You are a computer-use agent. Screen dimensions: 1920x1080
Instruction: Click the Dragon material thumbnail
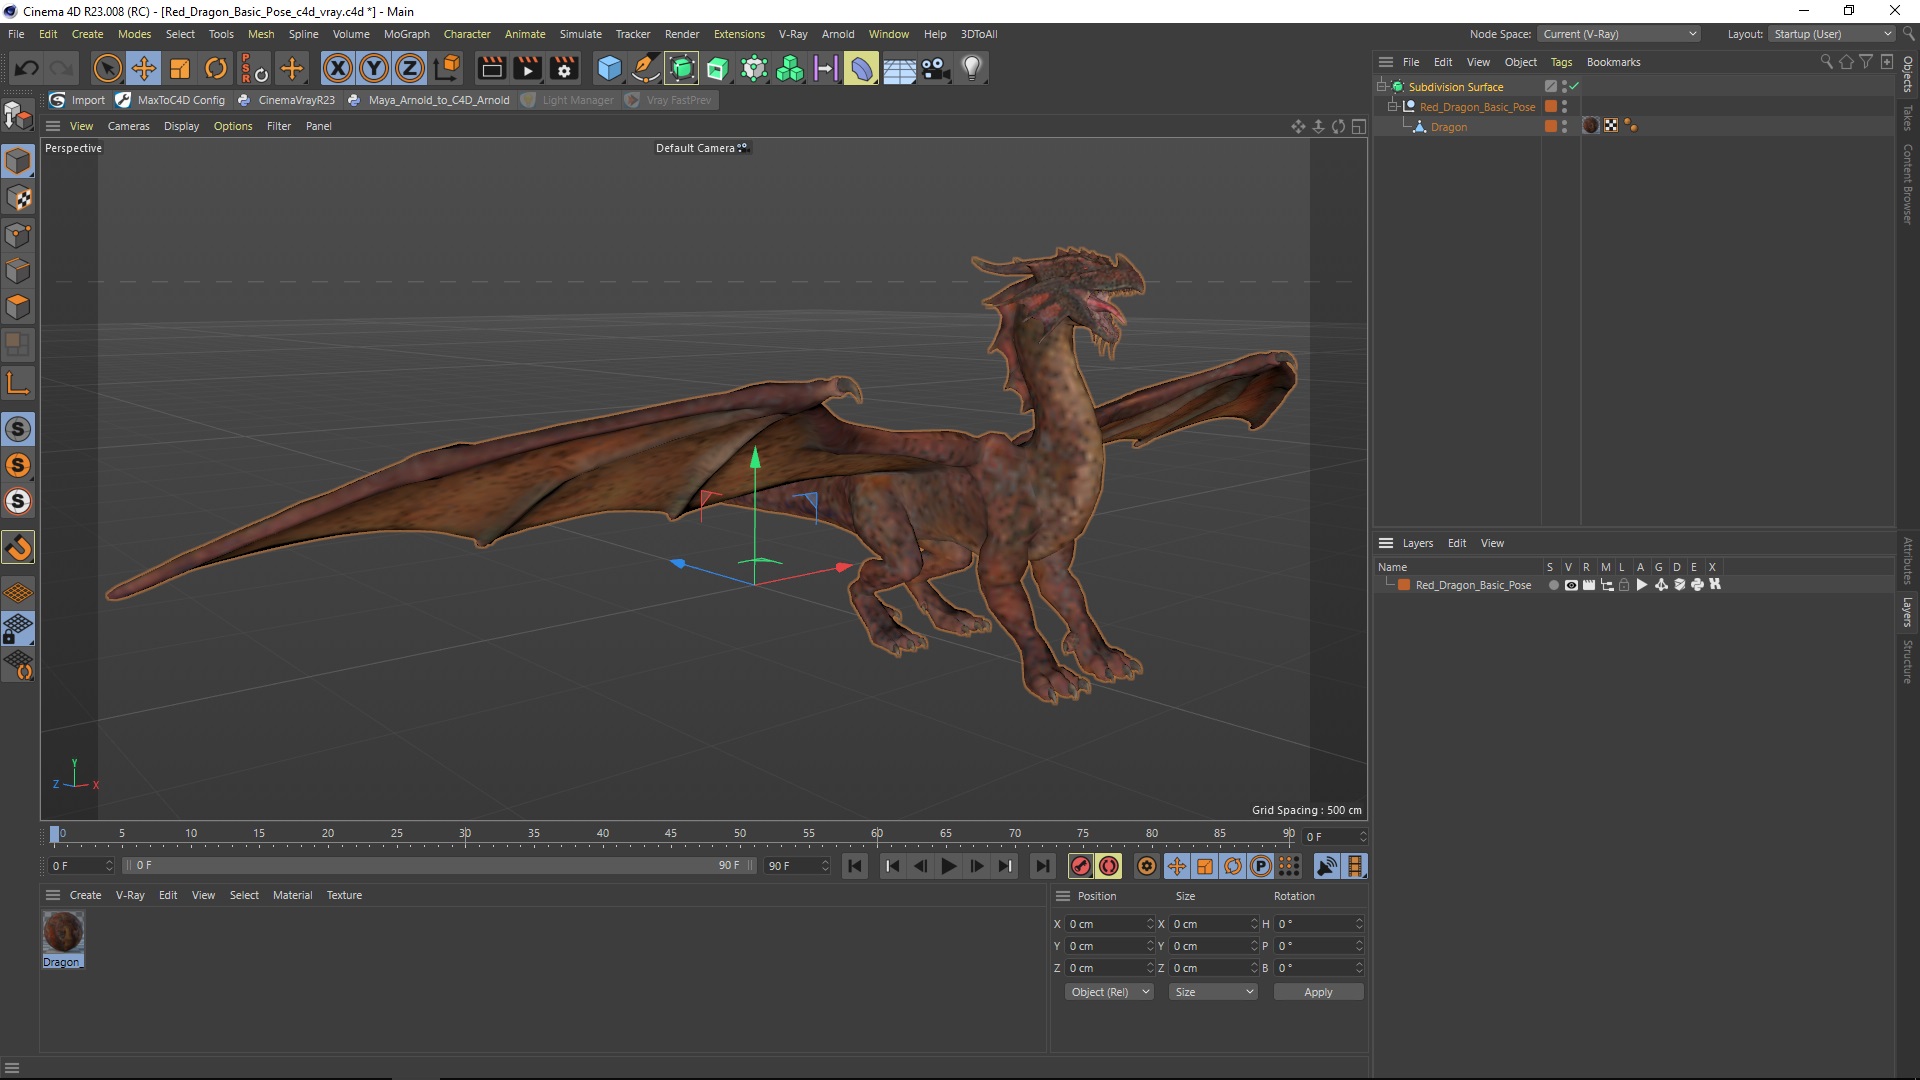63,932
